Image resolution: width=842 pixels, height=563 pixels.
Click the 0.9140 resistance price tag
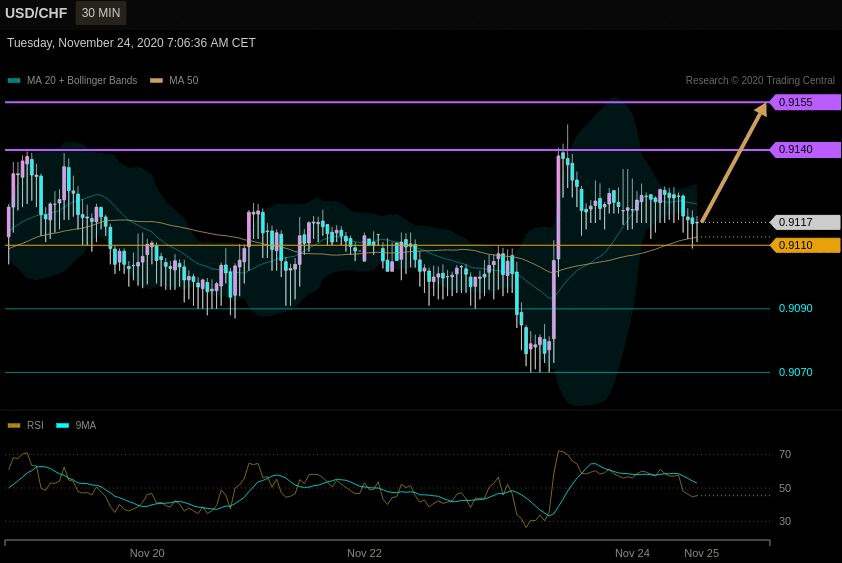point(805,149)
